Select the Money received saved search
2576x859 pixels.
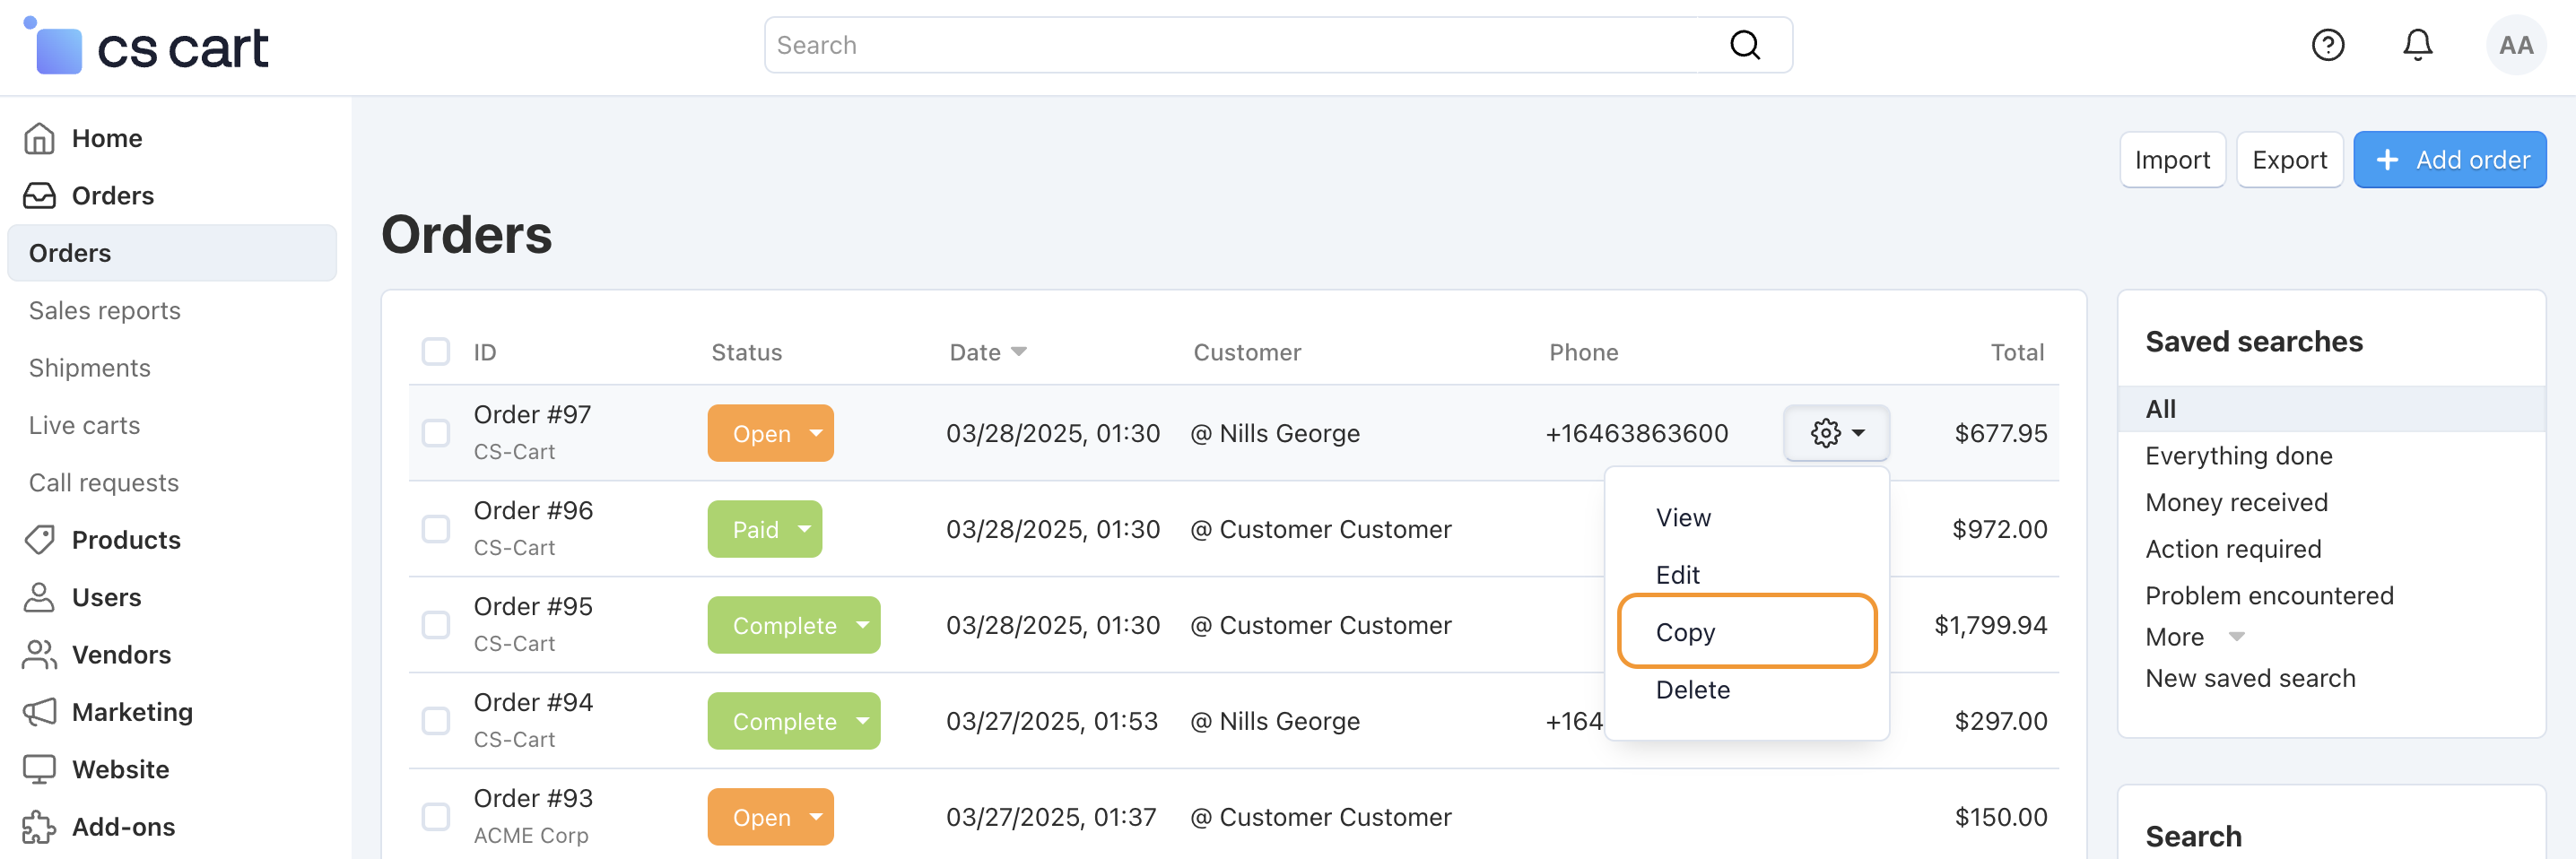[2236, 502]
